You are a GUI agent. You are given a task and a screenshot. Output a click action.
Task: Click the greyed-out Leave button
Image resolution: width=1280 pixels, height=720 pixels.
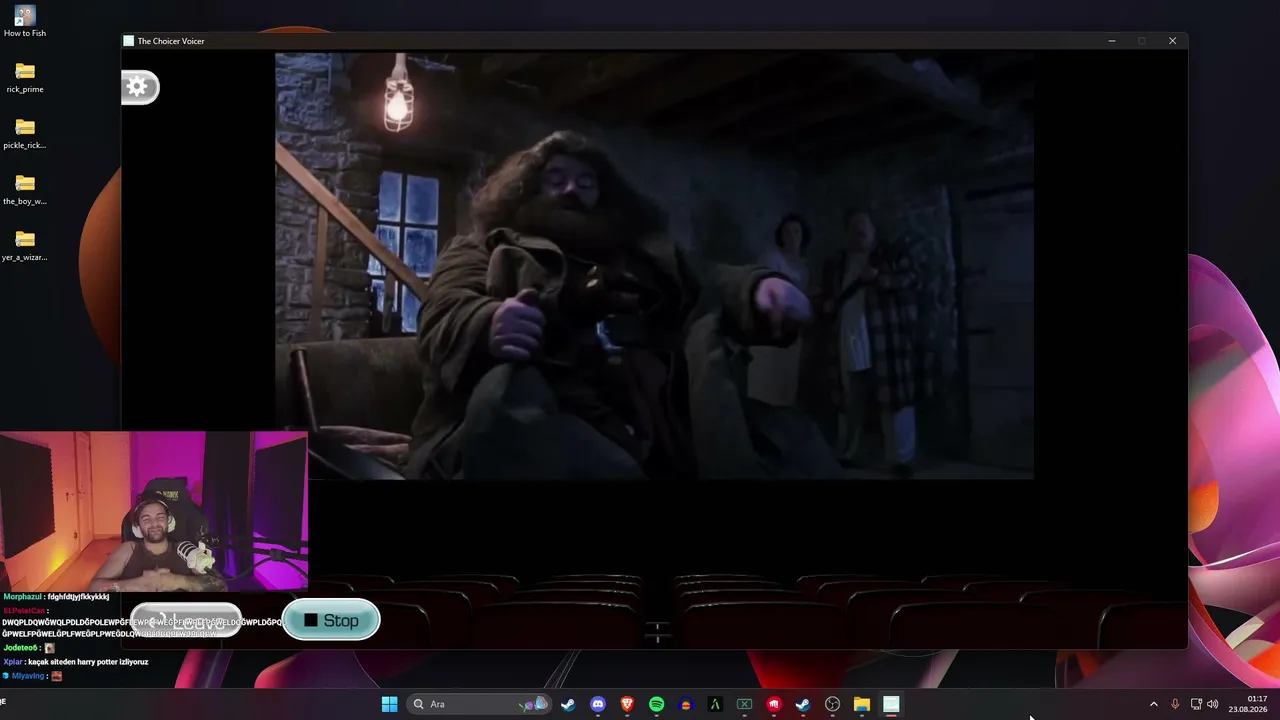186,620
